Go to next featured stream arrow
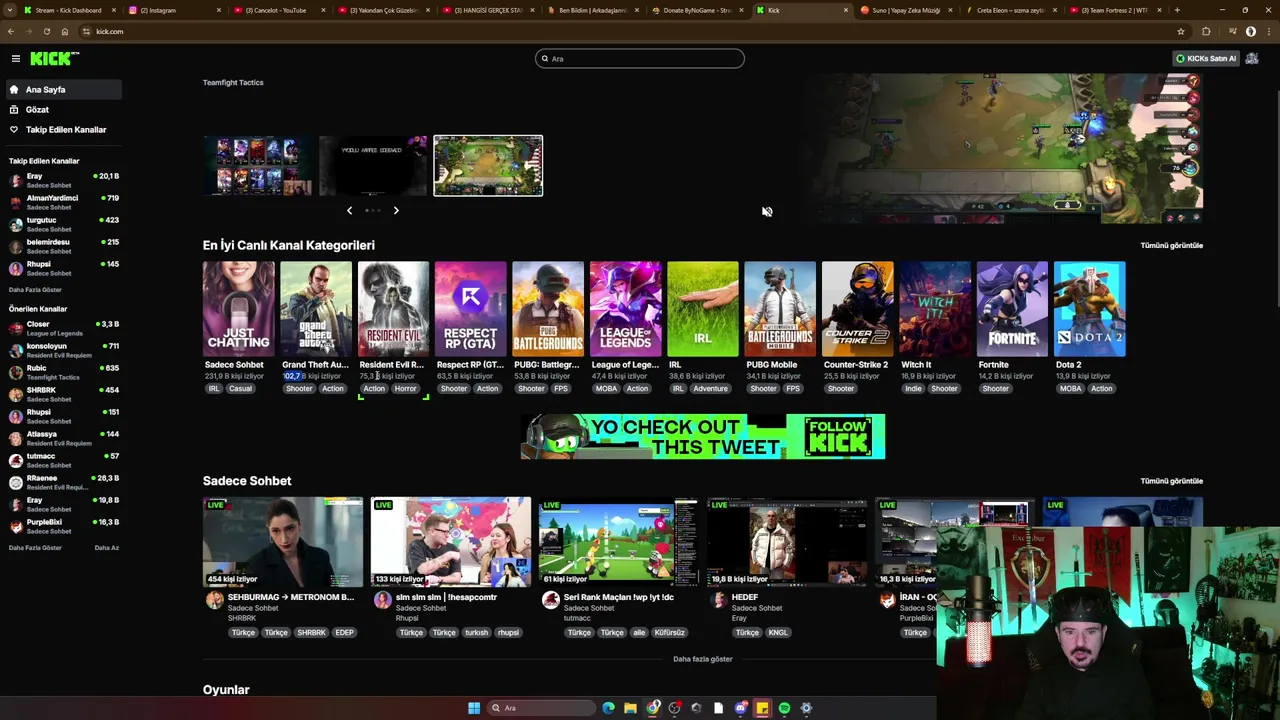Viewport: 1280px width, 720px height. (x=396, y=211)
